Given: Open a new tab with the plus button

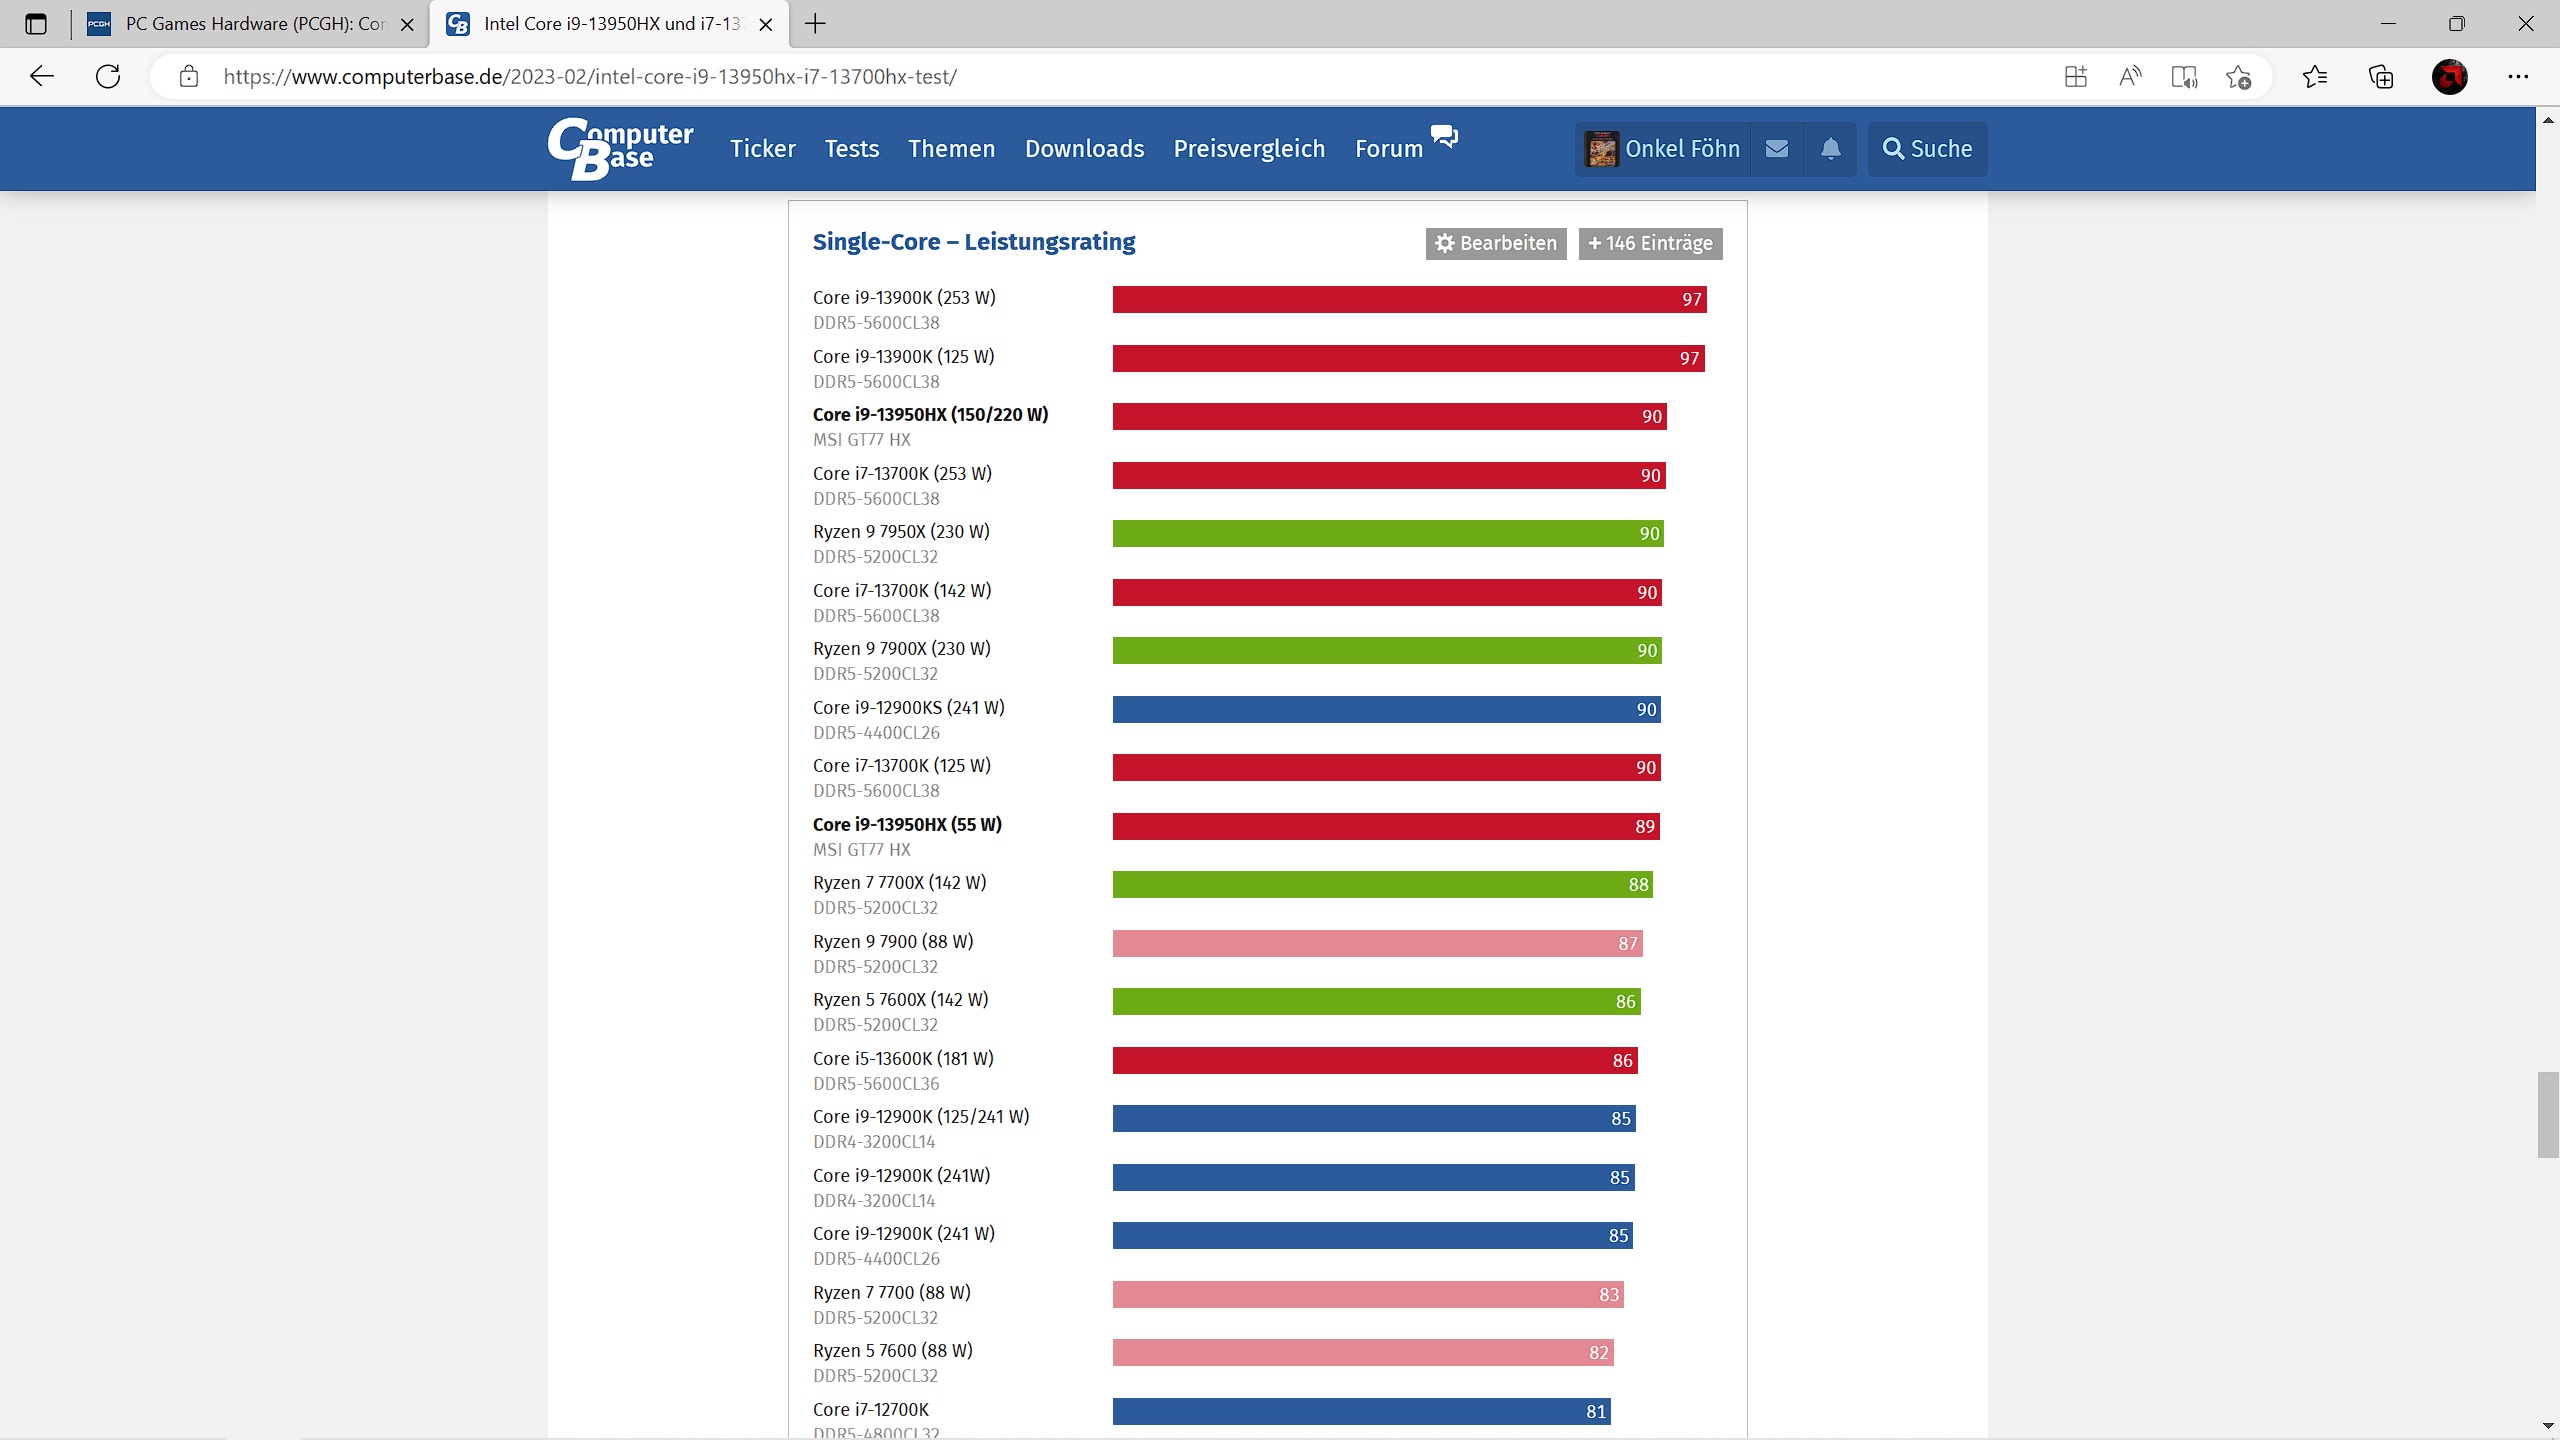Looking at the screenshot, I should [x=815, y=24].
